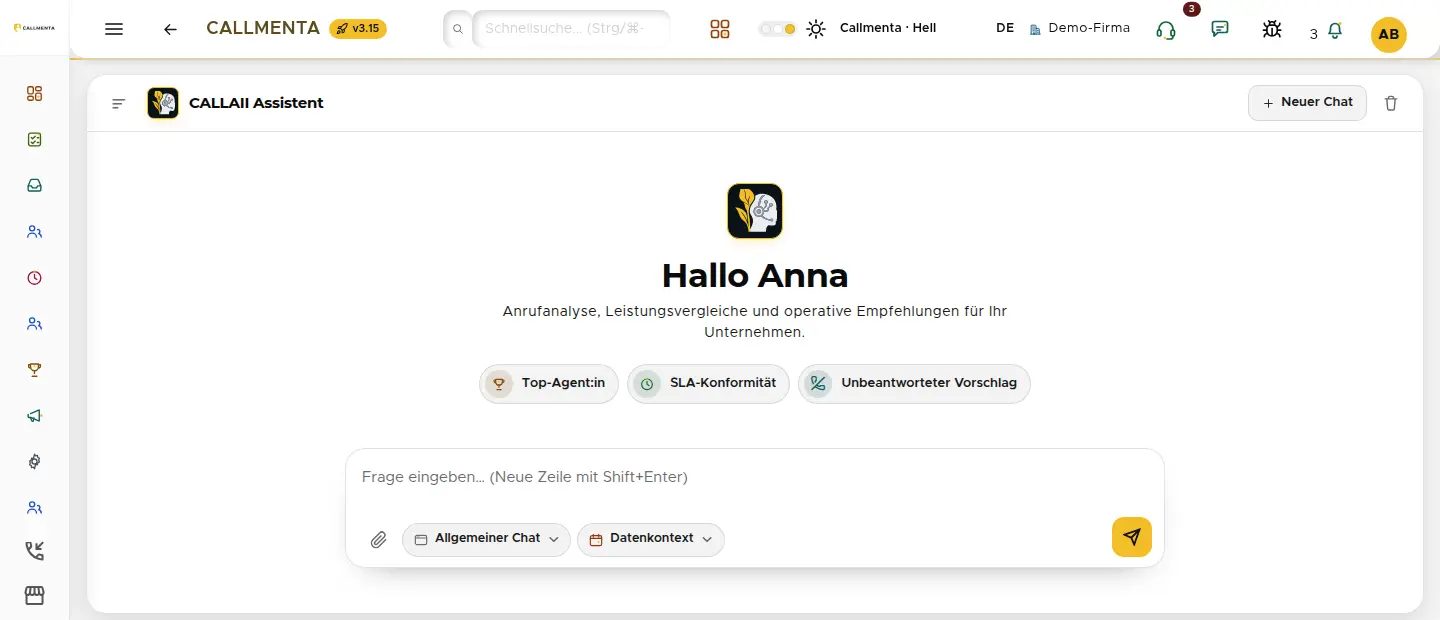
Task: Toggle the chat history list icon
Action: [x=119, y=103]
